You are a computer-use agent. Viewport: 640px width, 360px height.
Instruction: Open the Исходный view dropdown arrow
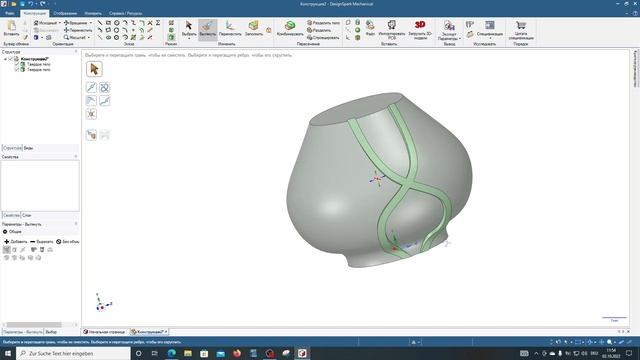point(60,23)
